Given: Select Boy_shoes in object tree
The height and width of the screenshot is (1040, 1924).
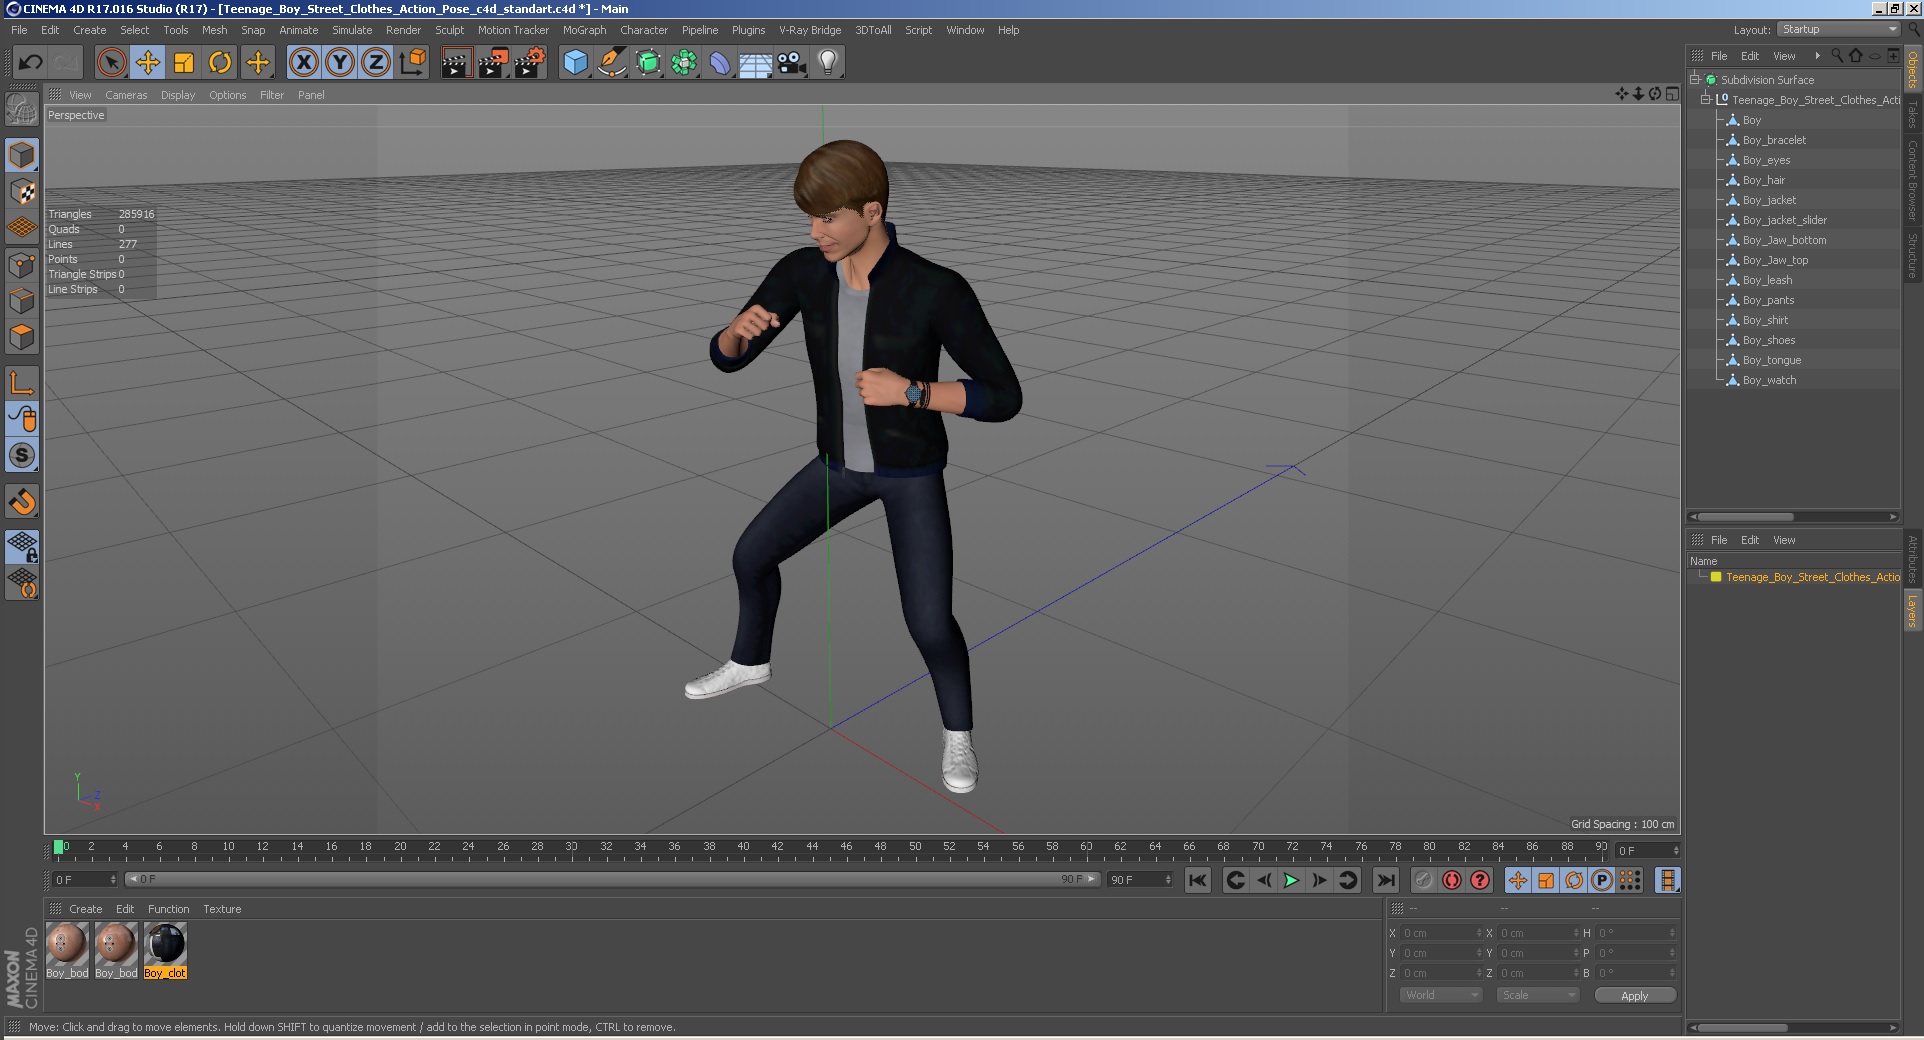Looking at the screenshot, I should (1769, 340).
